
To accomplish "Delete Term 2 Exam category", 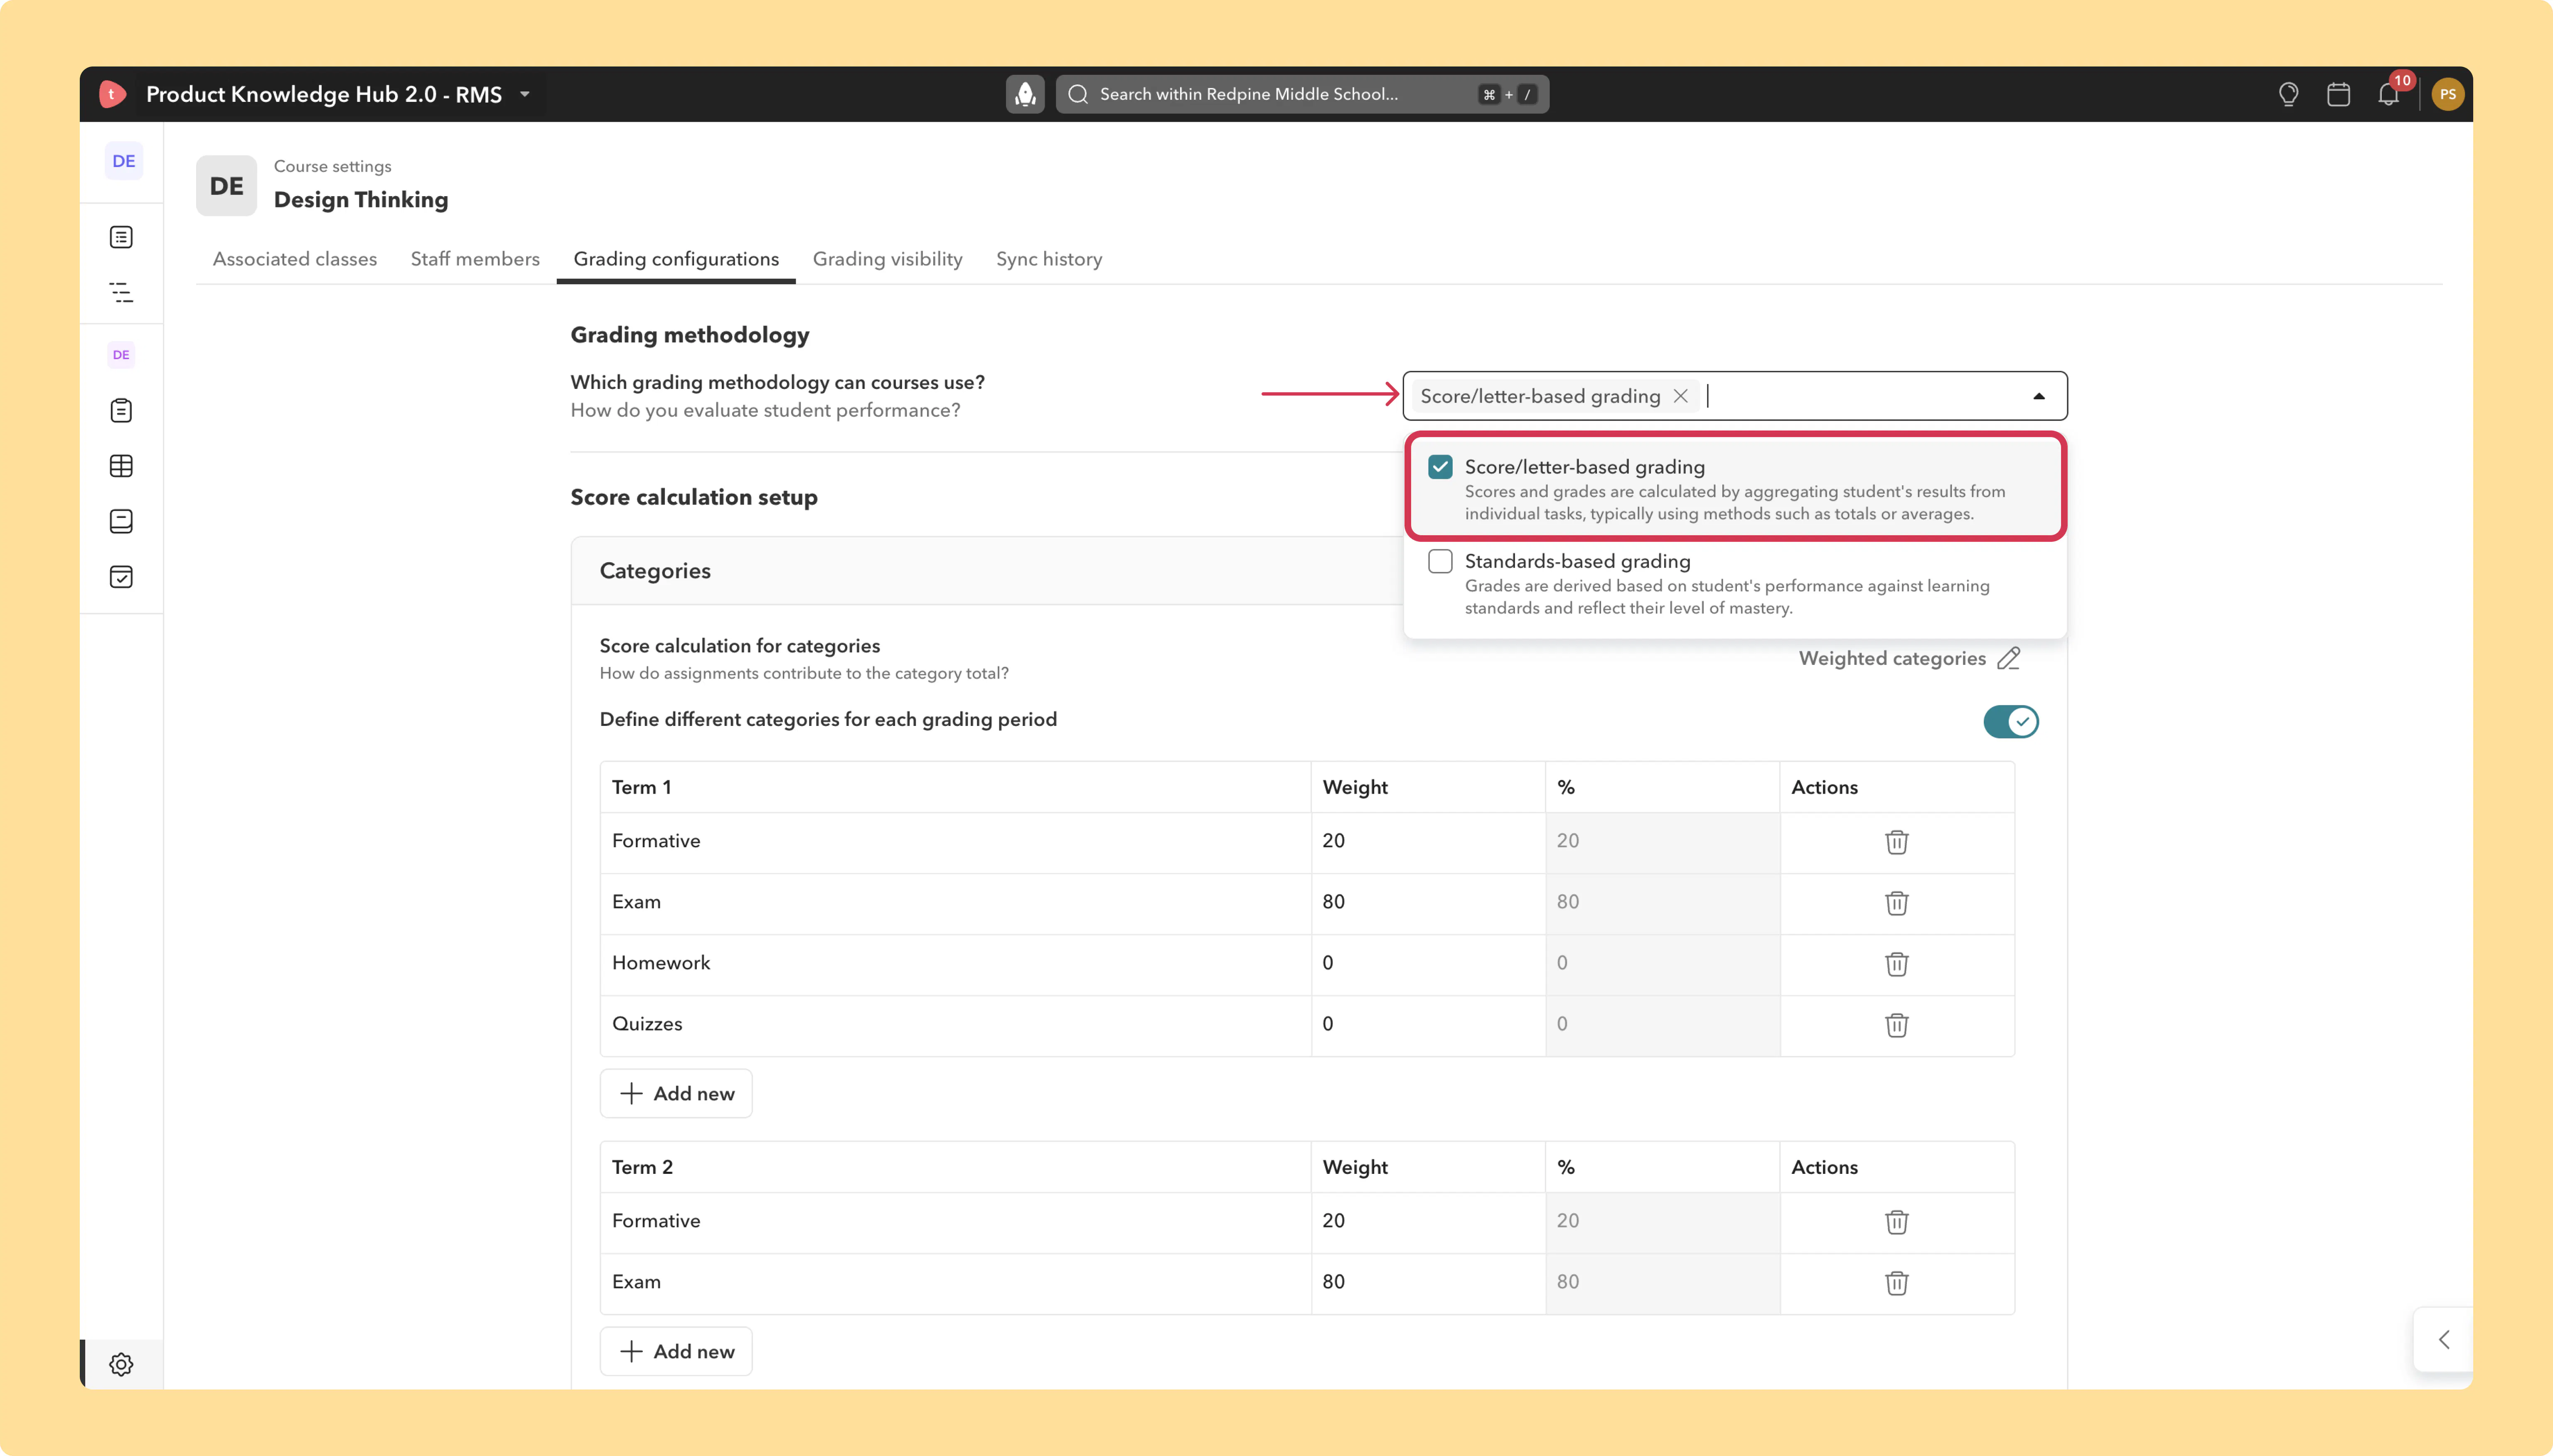I will click(x=1896, y=1283).
